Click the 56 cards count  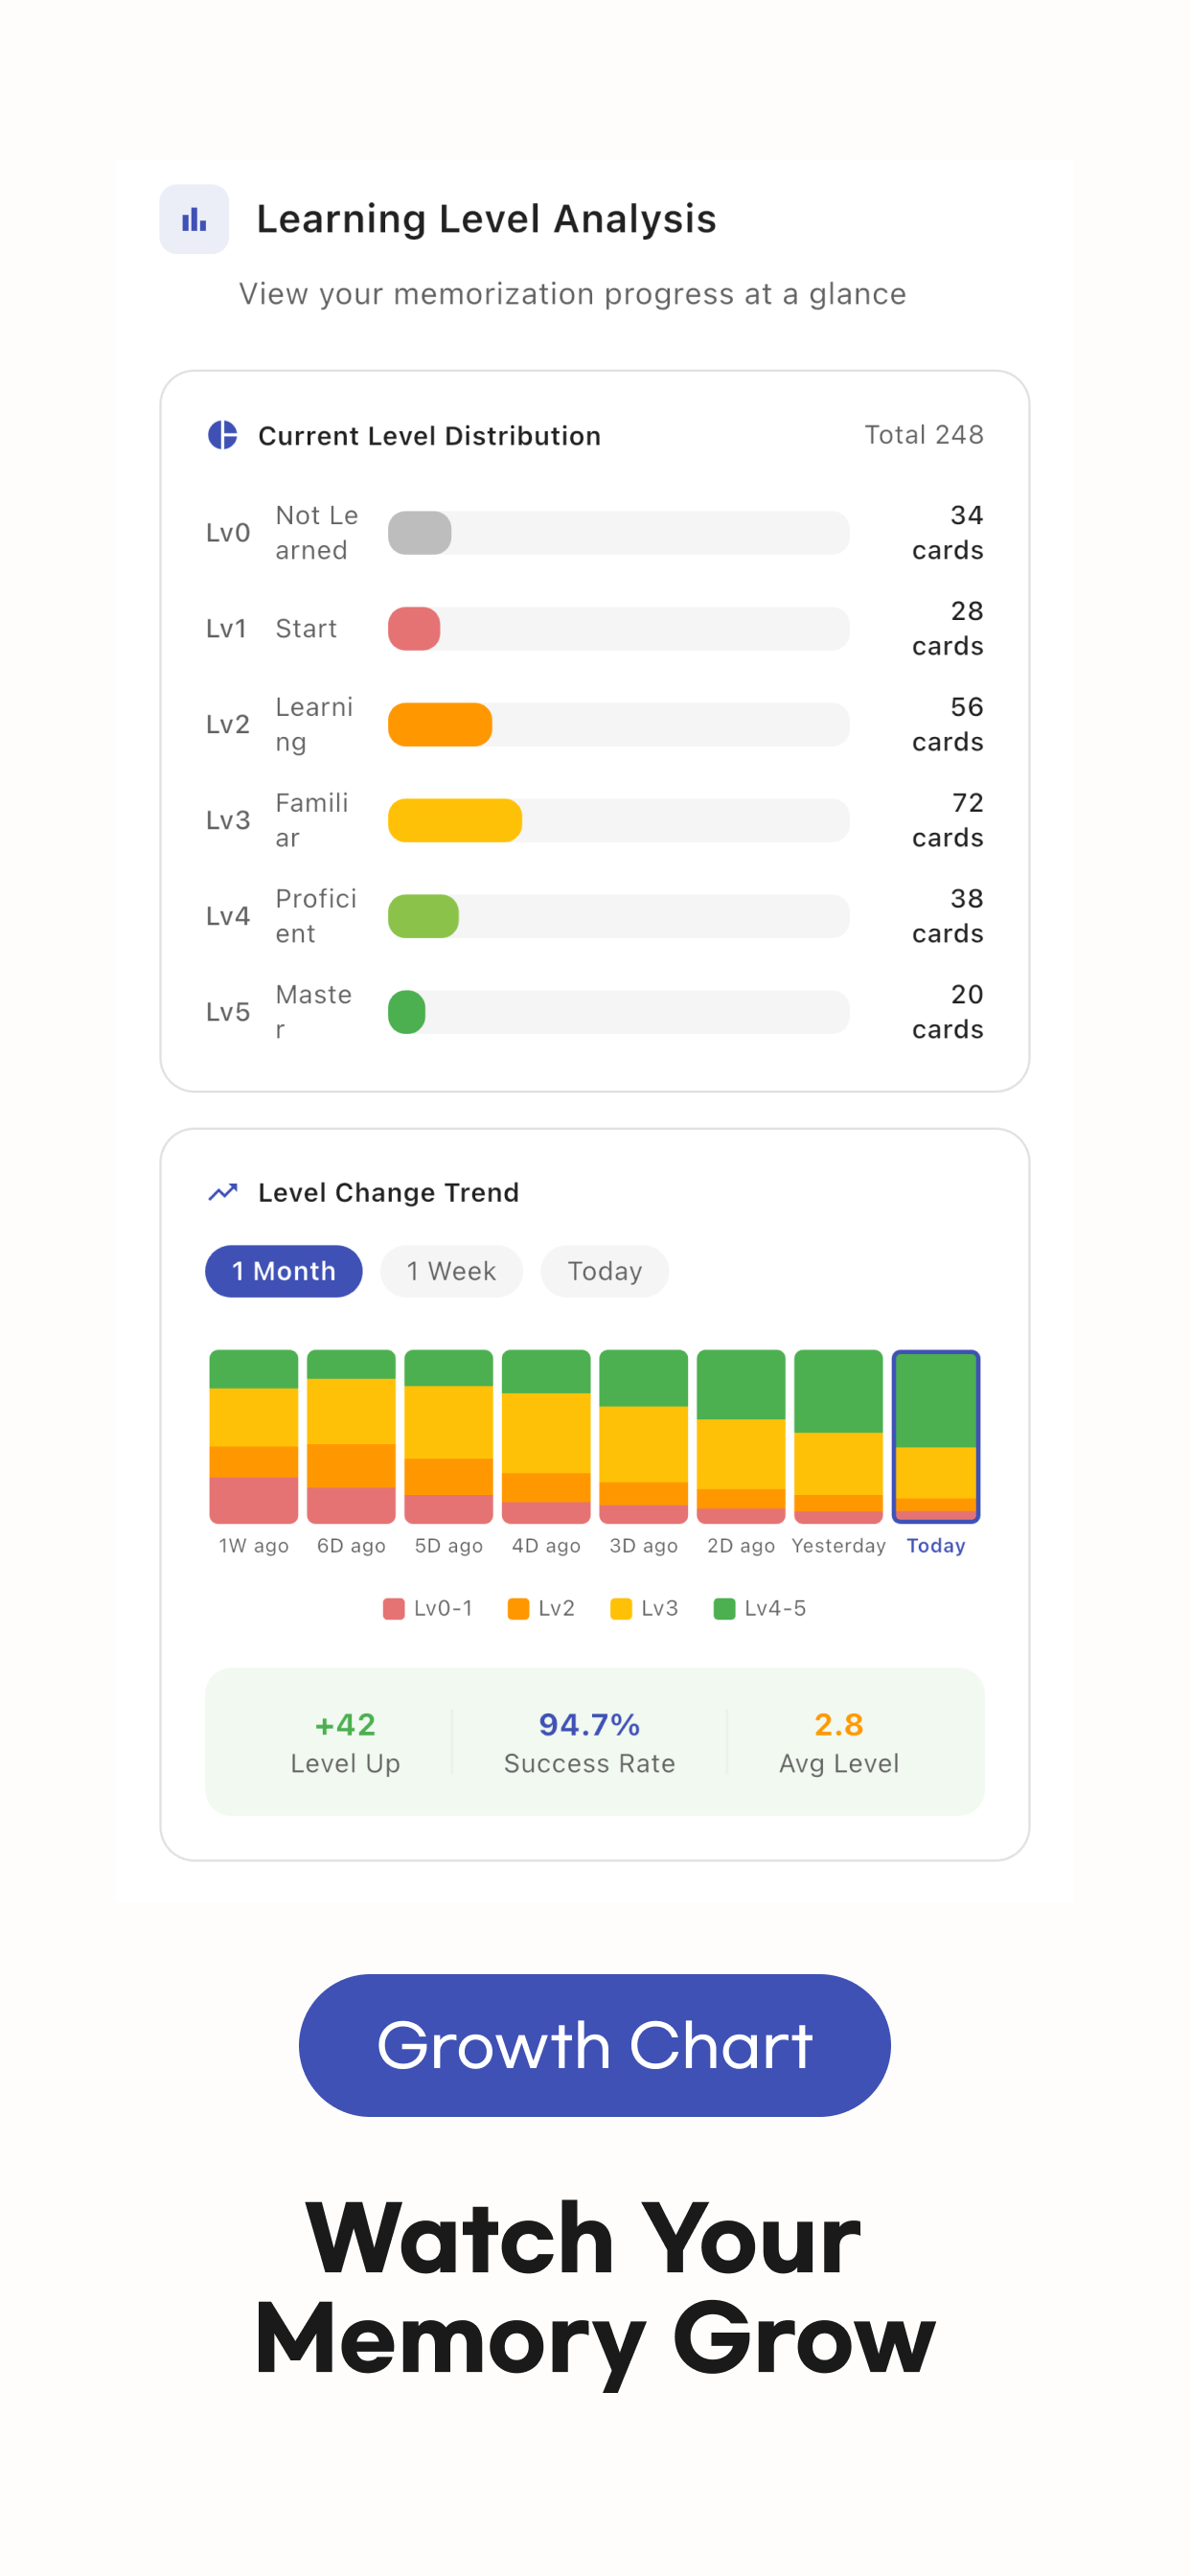point(948,725)
